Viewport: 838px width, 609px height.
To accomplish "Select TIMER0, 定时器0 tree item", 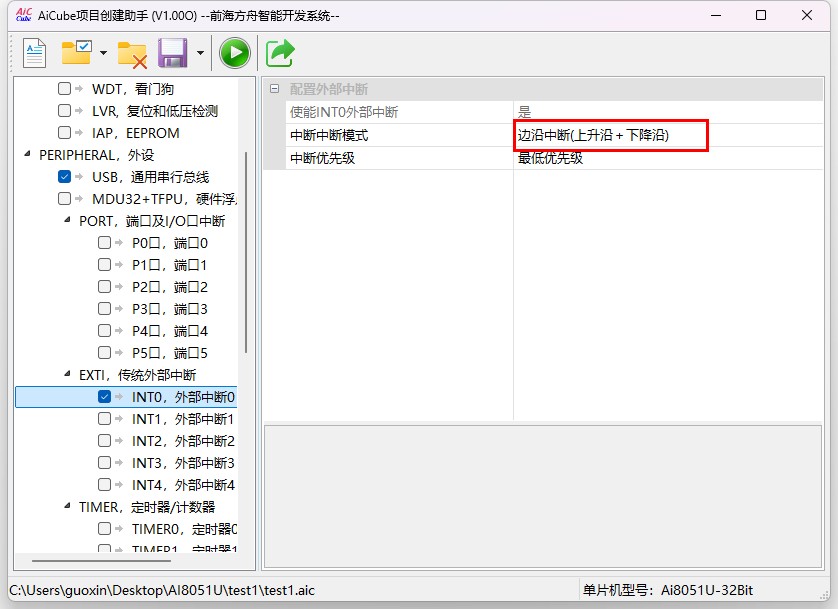I will (184, 529).
